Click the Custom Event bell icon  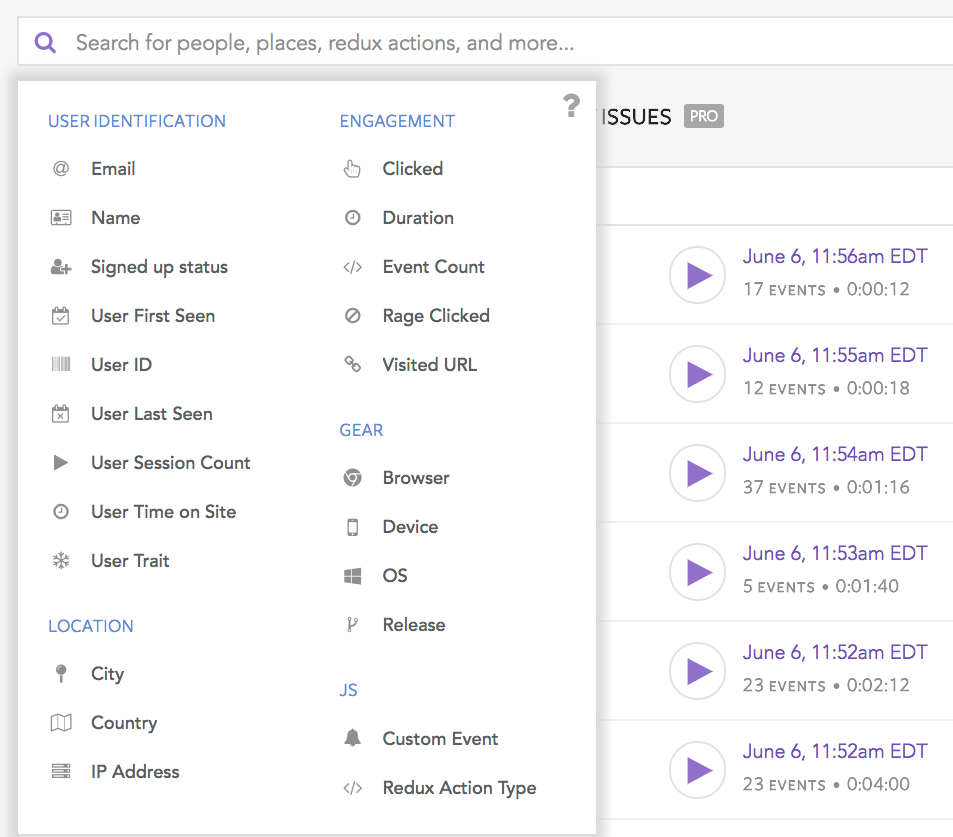(x=352, y=739)
